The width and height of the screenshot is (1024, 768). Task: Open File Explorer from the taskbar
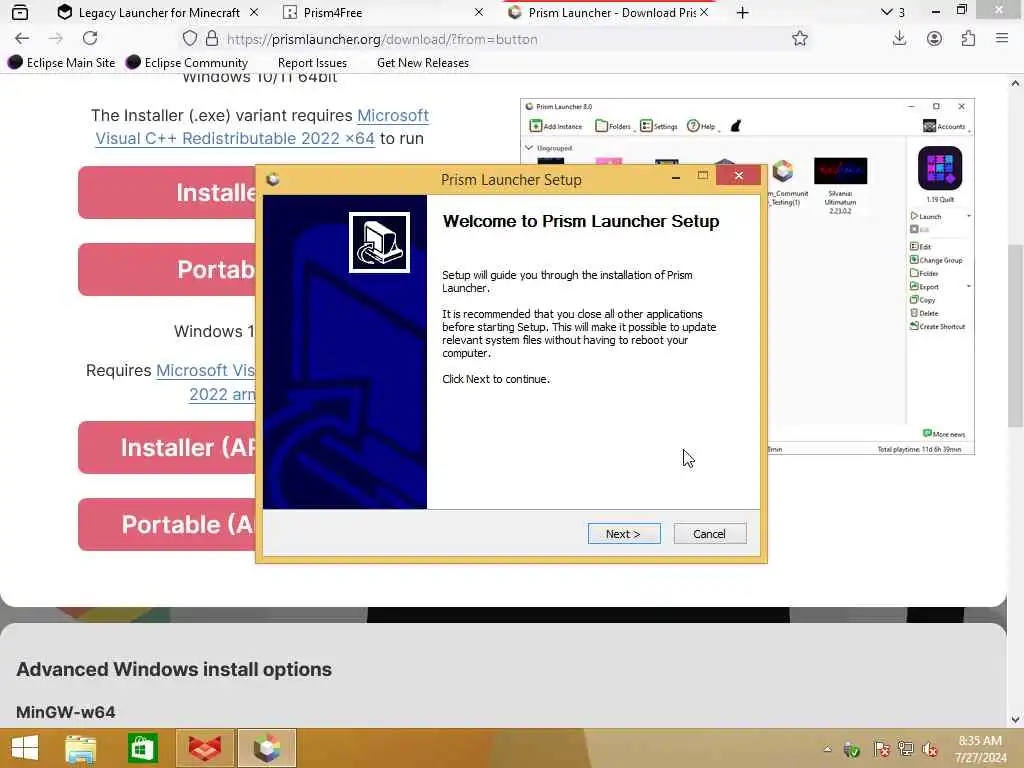pos(81,748)
